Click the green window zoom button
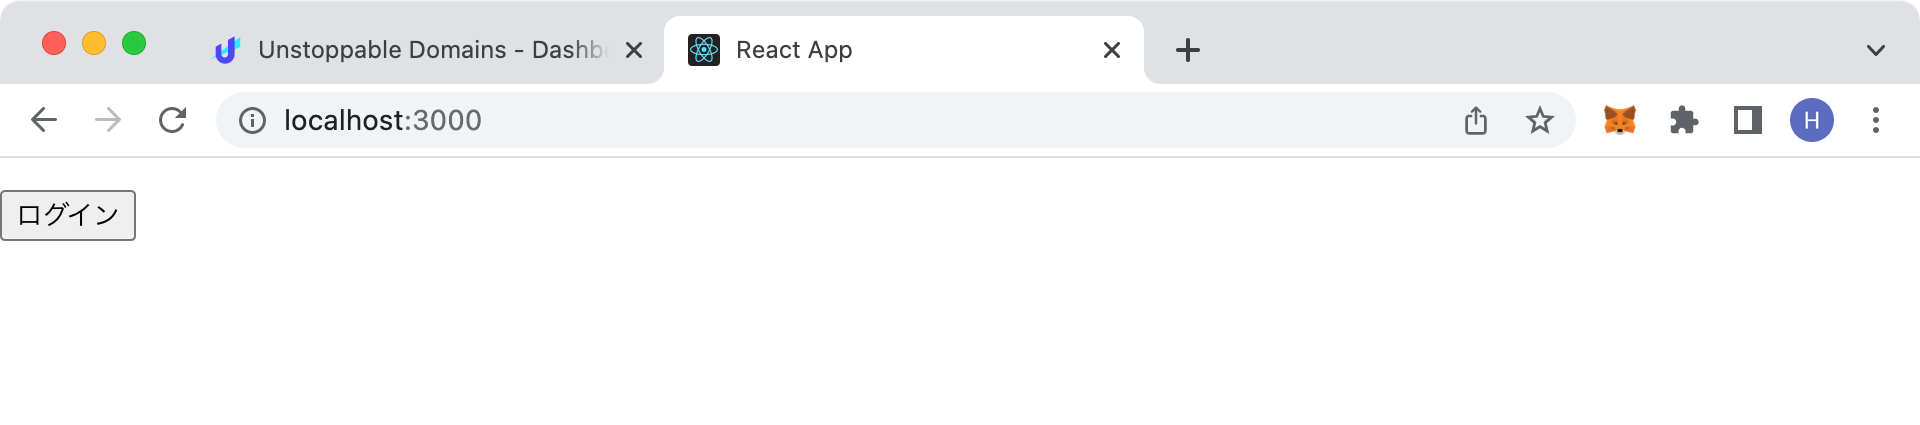The width and height of the screenshot is (1920, 425). click(x=134, y=43)
